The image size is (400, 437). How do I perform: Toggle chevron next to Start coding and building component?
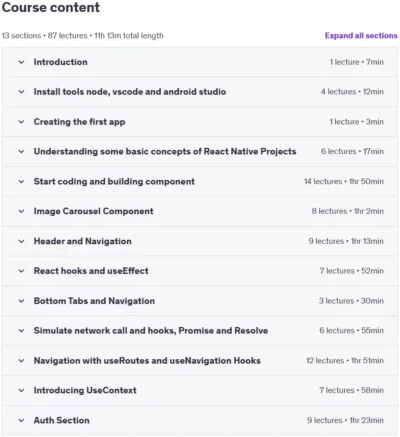click(x=21, y=181)
